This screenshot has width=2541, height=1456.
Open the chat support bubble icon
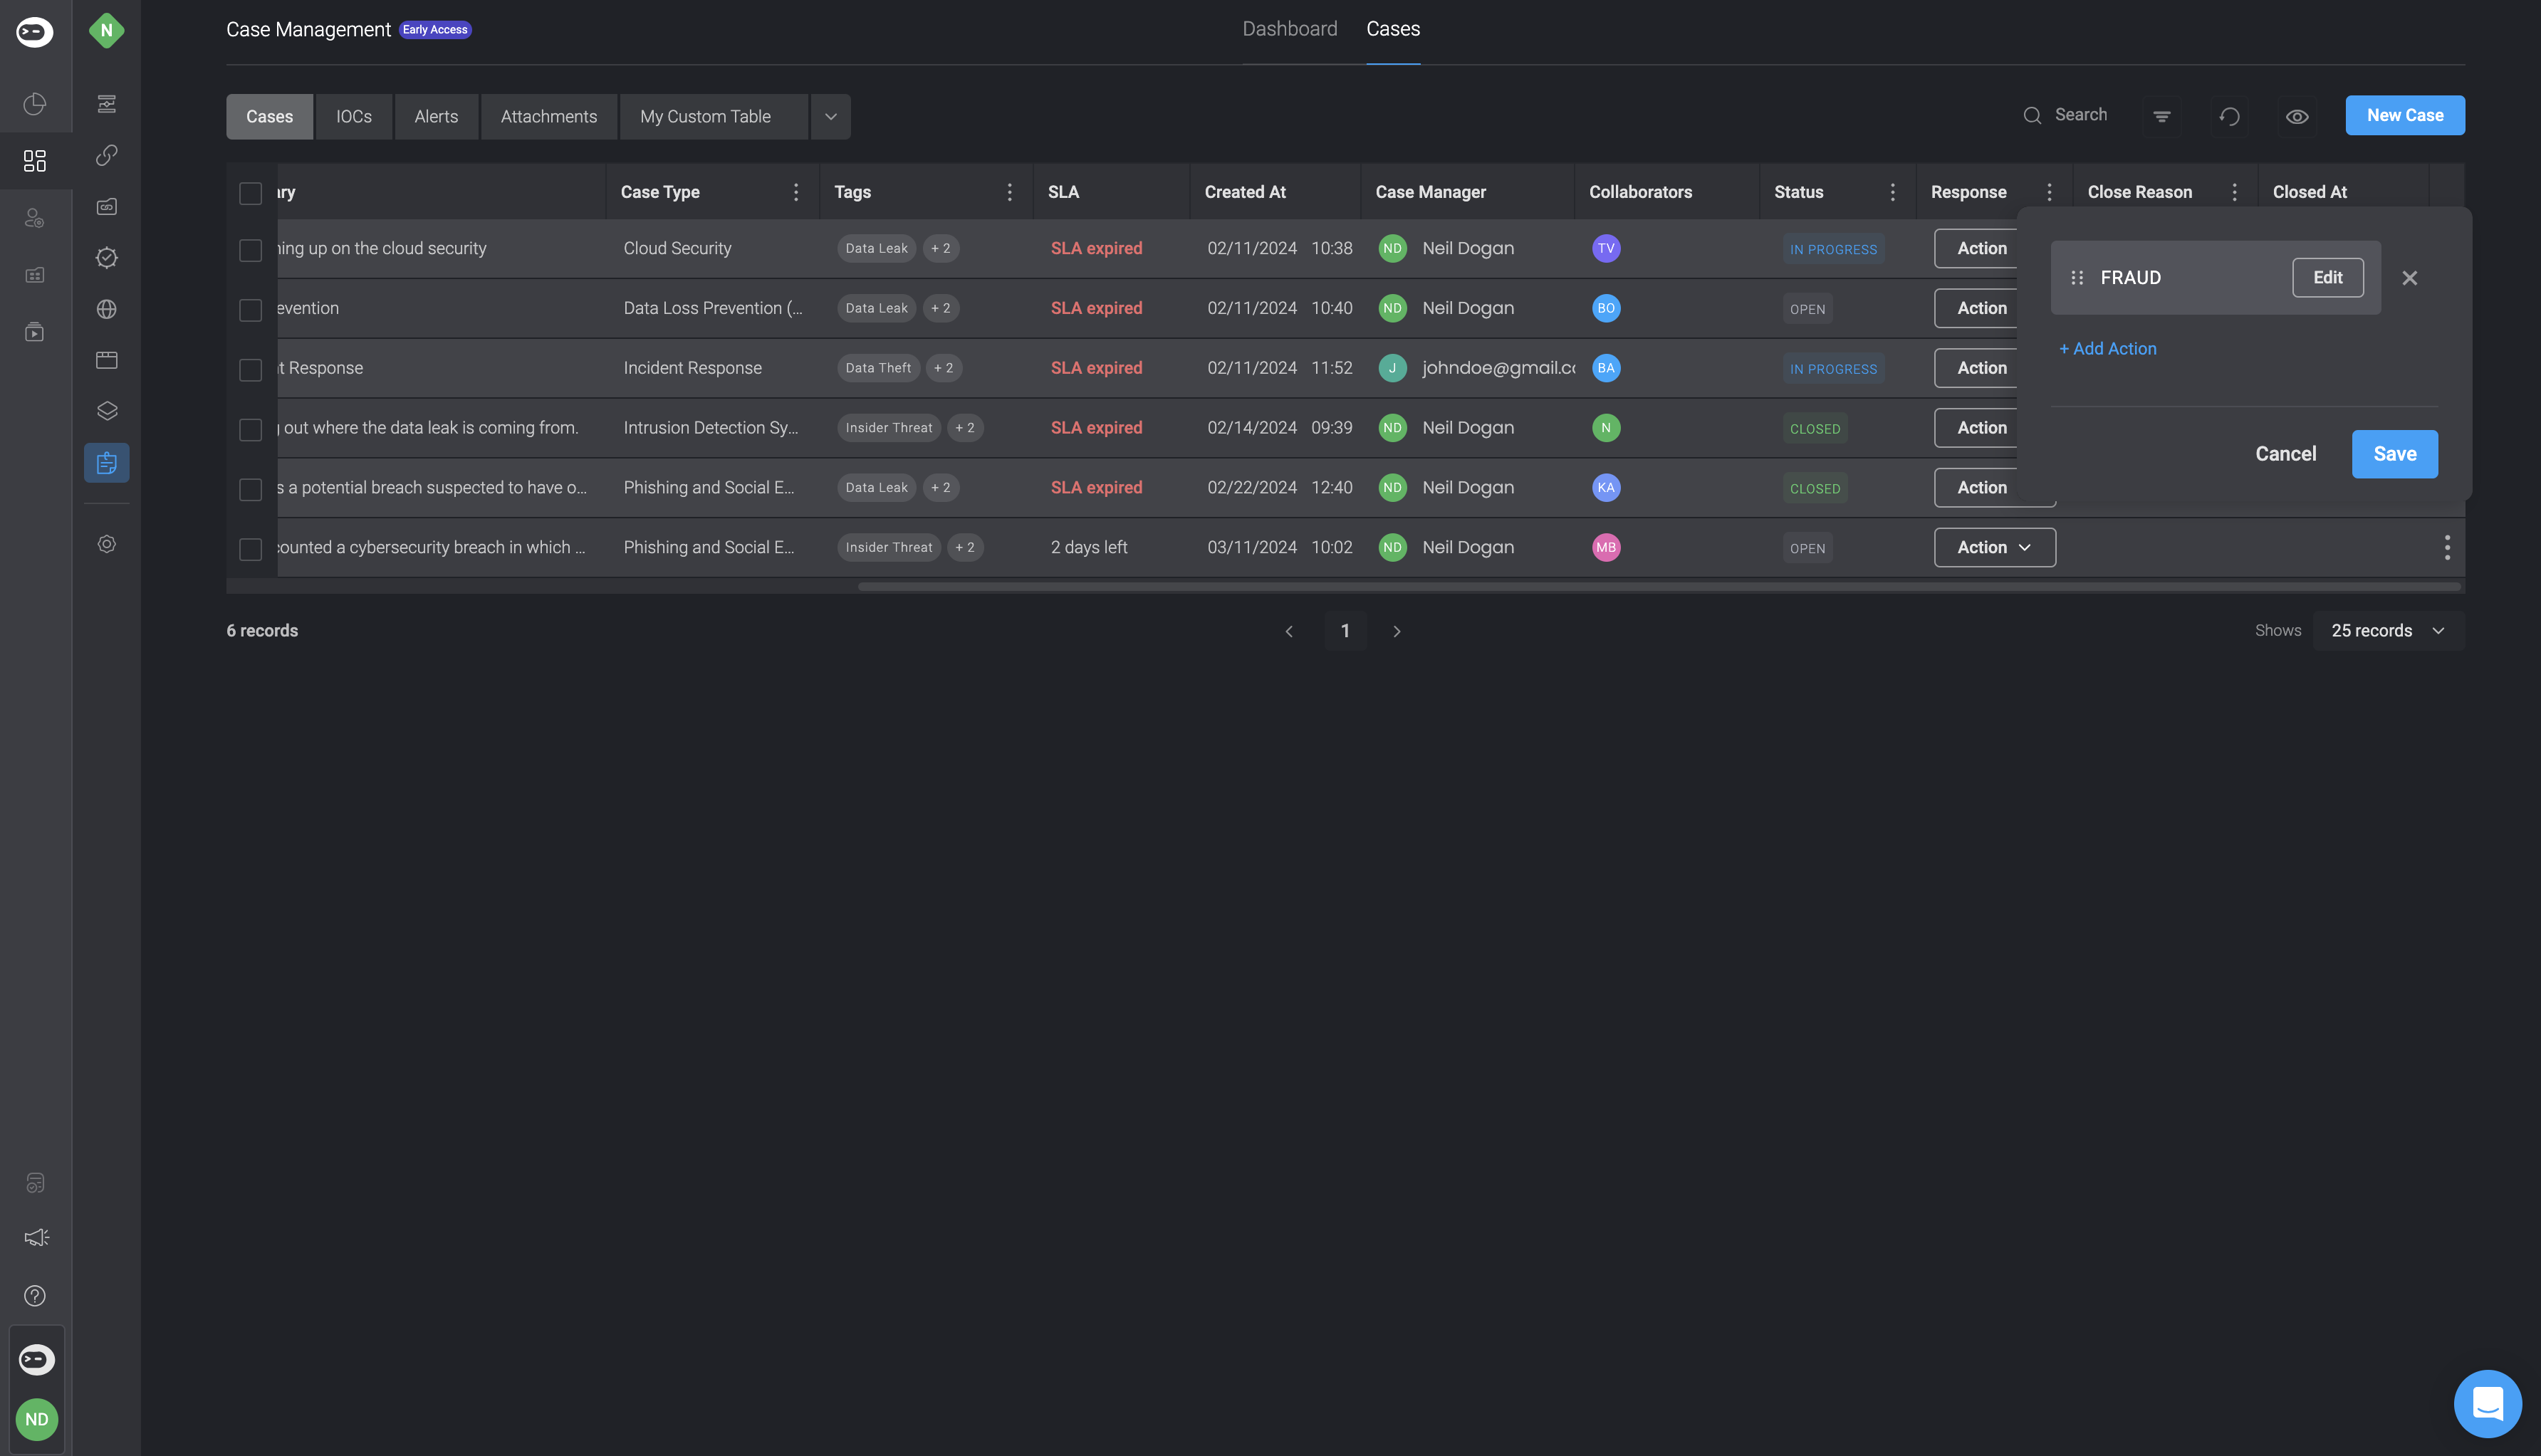(2487, 1403)
